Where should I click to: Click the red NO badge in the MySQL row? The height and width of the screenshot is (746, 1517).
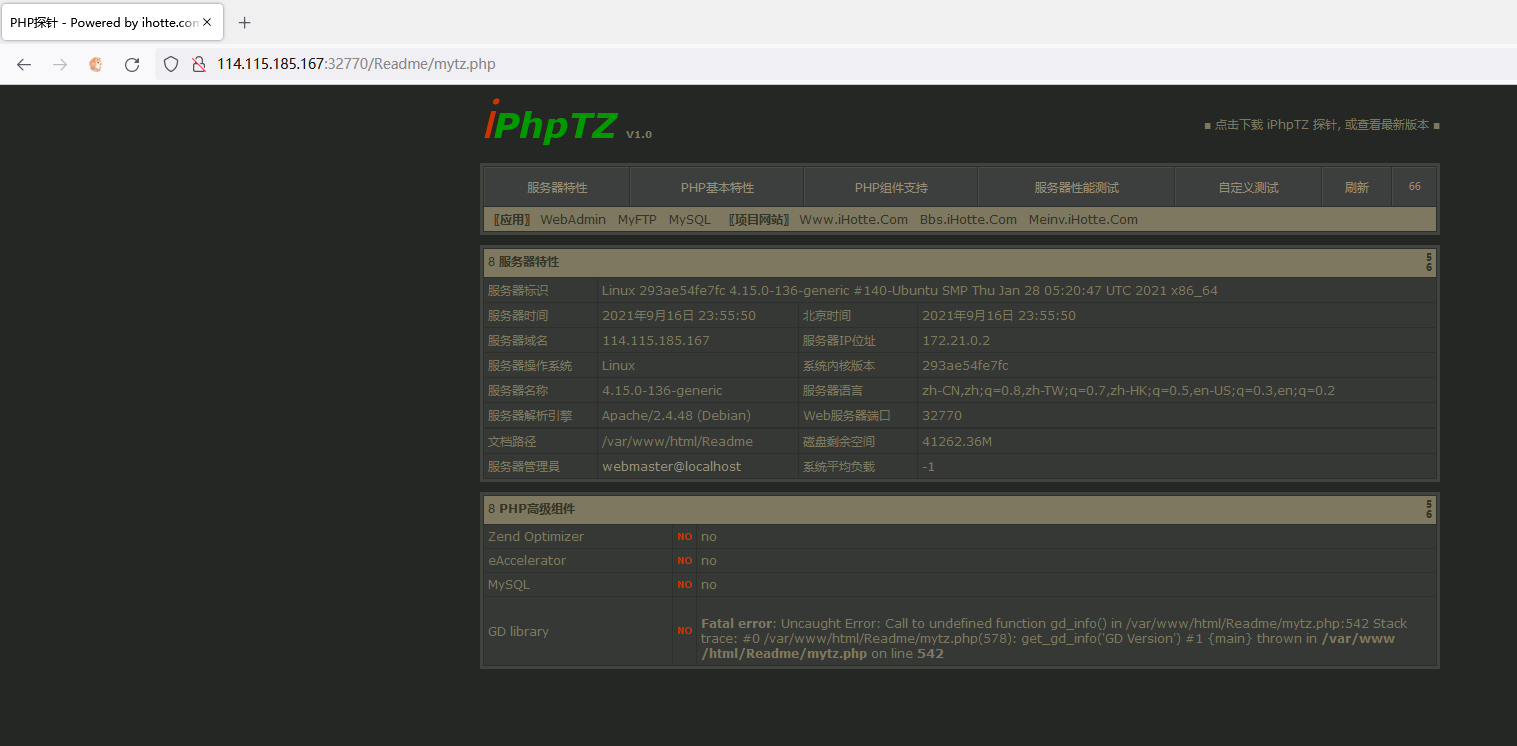[x=685, y=585]
